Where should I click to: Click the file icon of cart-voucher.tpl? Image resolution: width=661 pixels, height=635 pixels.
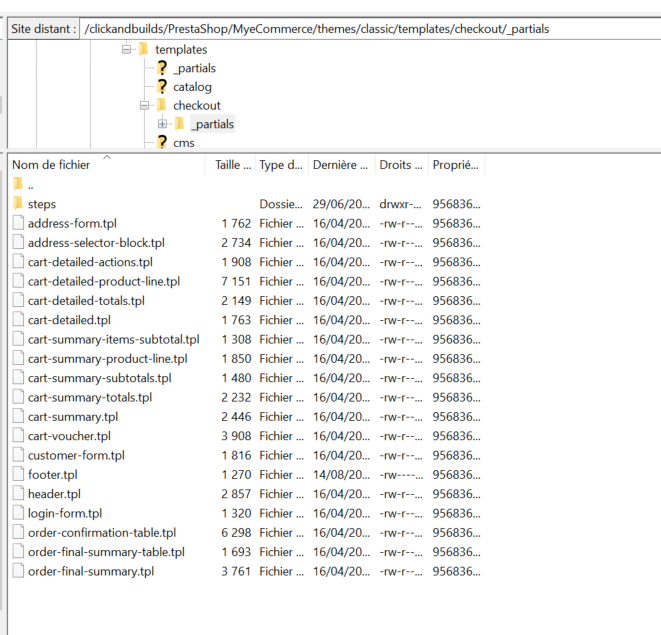point(18,436)
